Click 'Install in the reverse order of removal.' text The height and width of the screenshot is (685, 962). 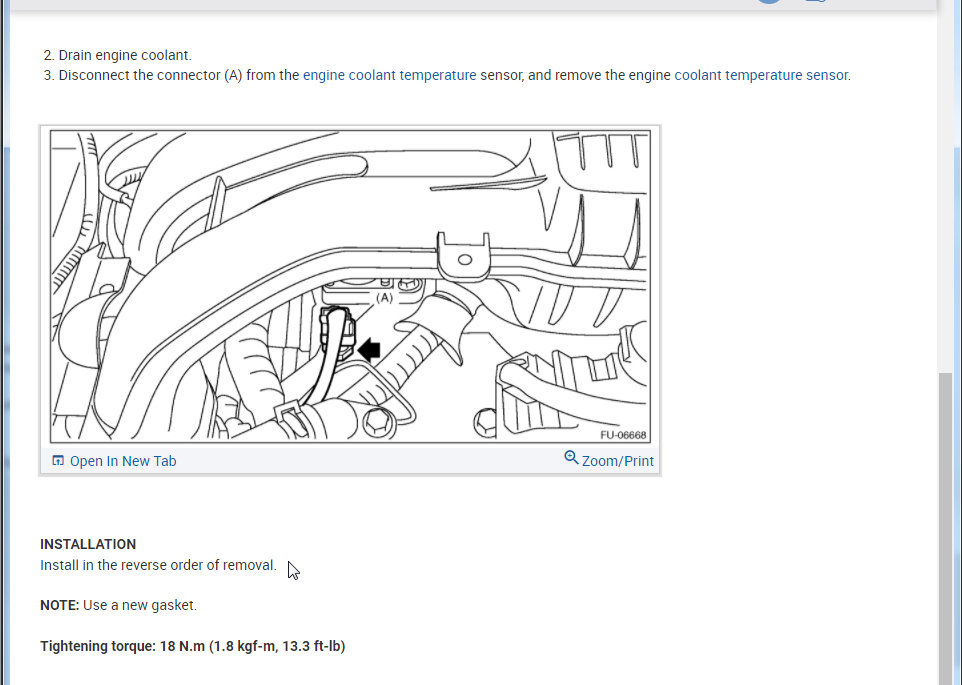click(x=158, y=565)
